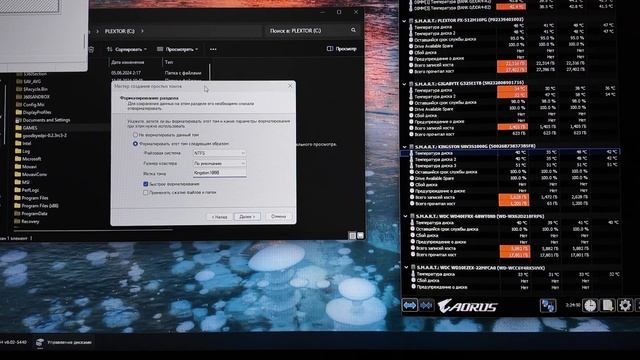The image size is (640, 360).
Task: Toggle the Explorer preview pane button Просмотр
Action: pos(342,49)
